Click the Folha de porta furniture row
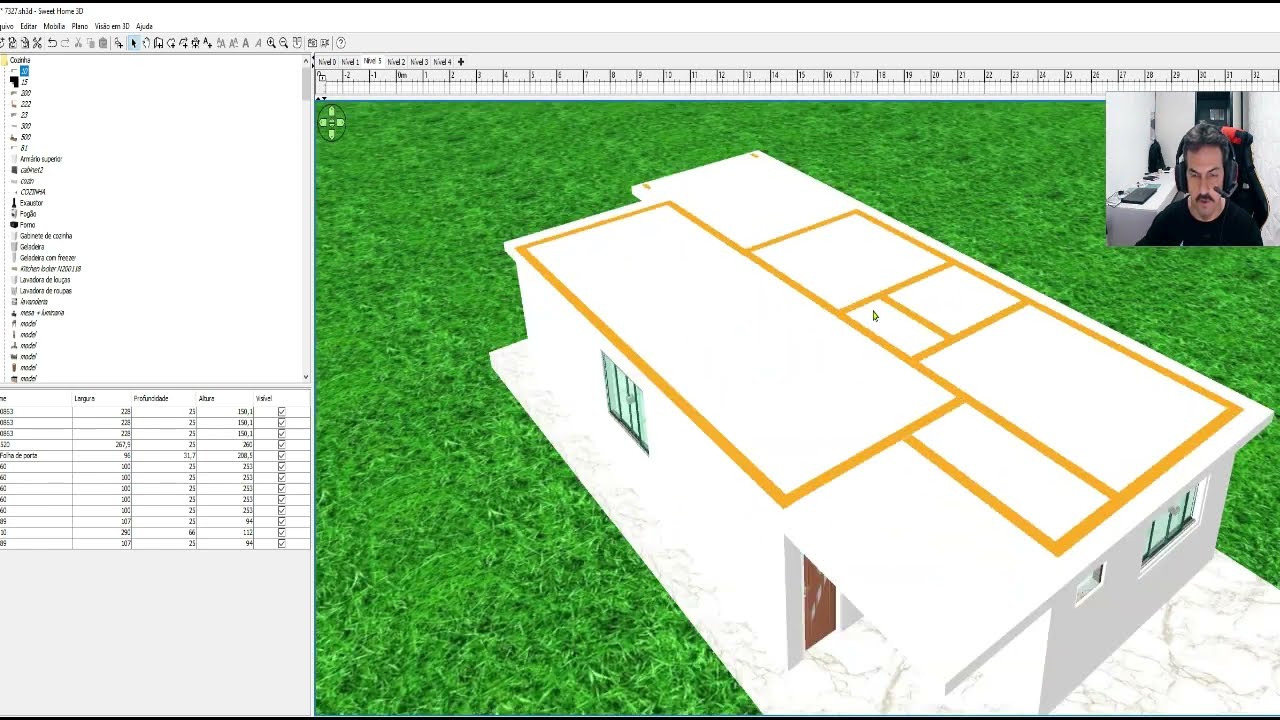Viewport: 1280px width, 720px height. [x=155, y=455]
